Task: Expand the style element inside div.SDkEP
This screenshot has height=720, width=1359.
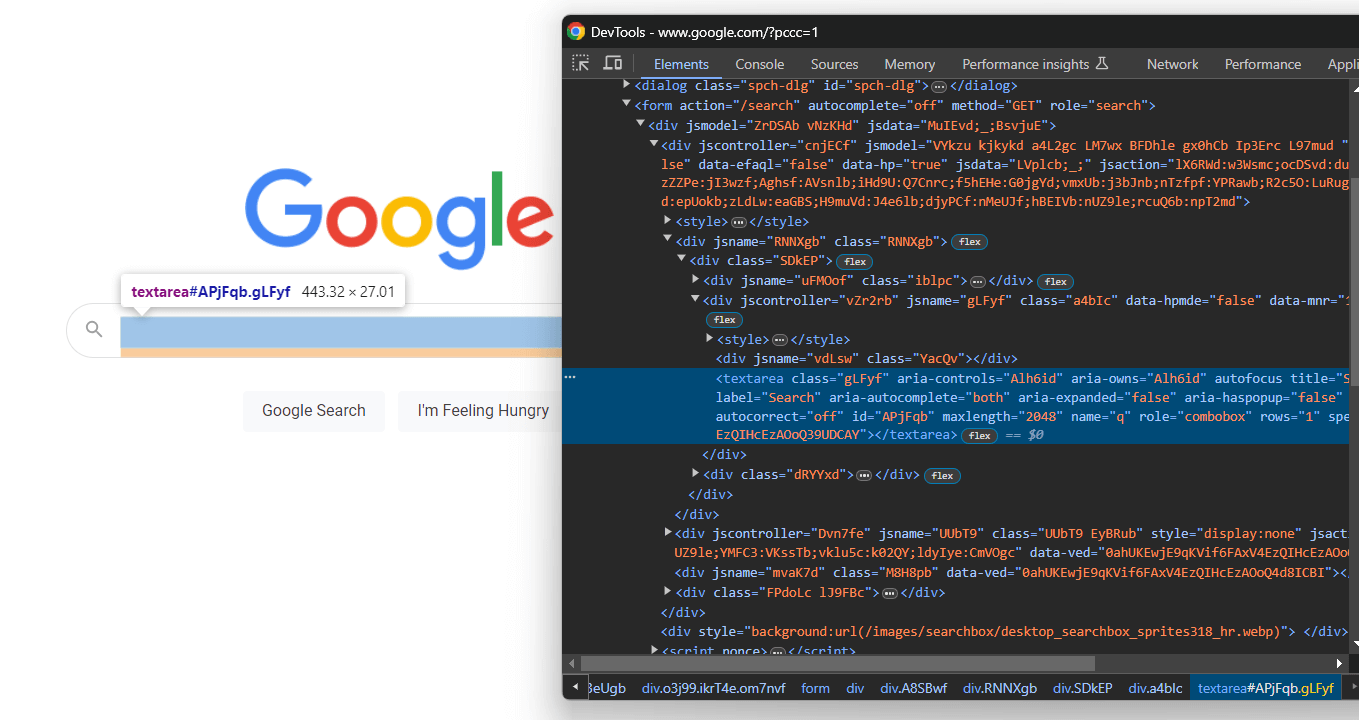Action: (x=709, y=338)
